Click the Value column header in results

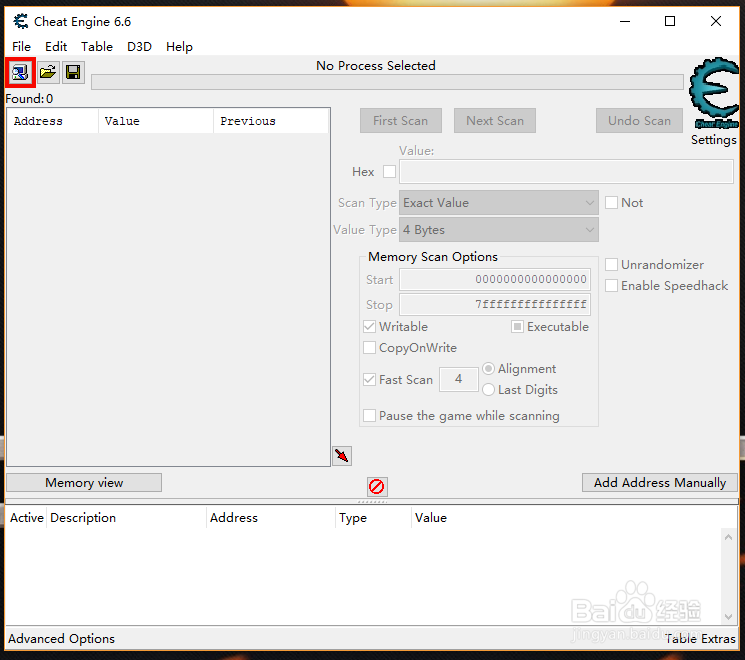pos(156,121)
